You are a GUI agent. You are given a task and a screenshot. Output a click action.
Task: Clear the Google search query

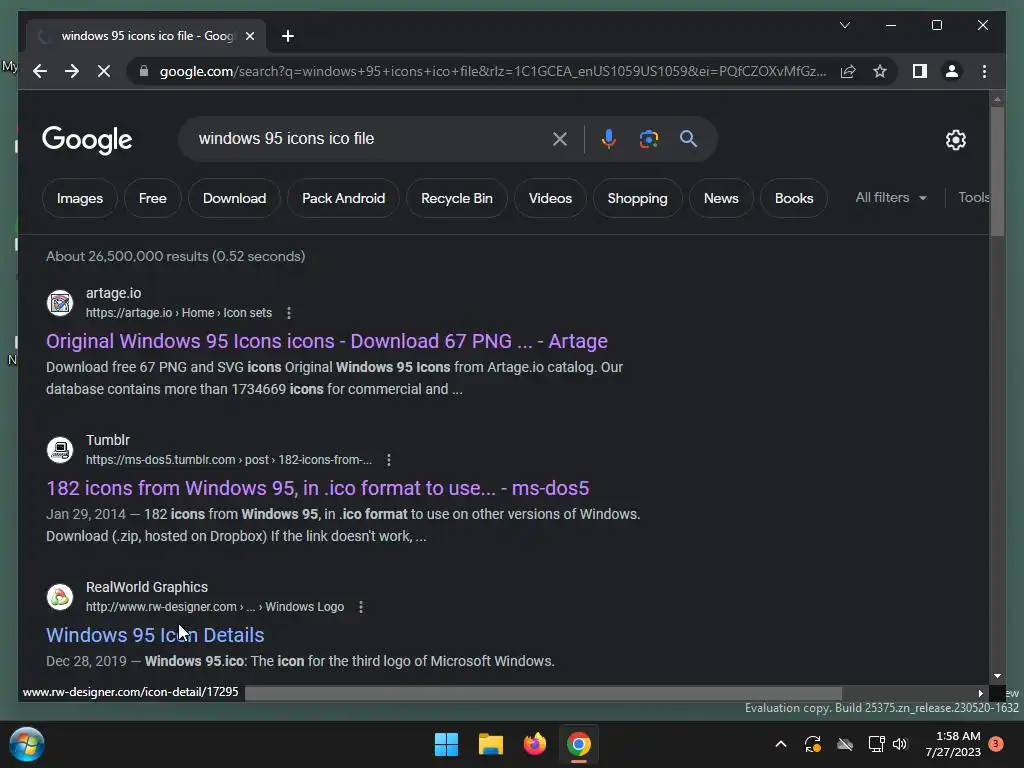coord(560,139)
